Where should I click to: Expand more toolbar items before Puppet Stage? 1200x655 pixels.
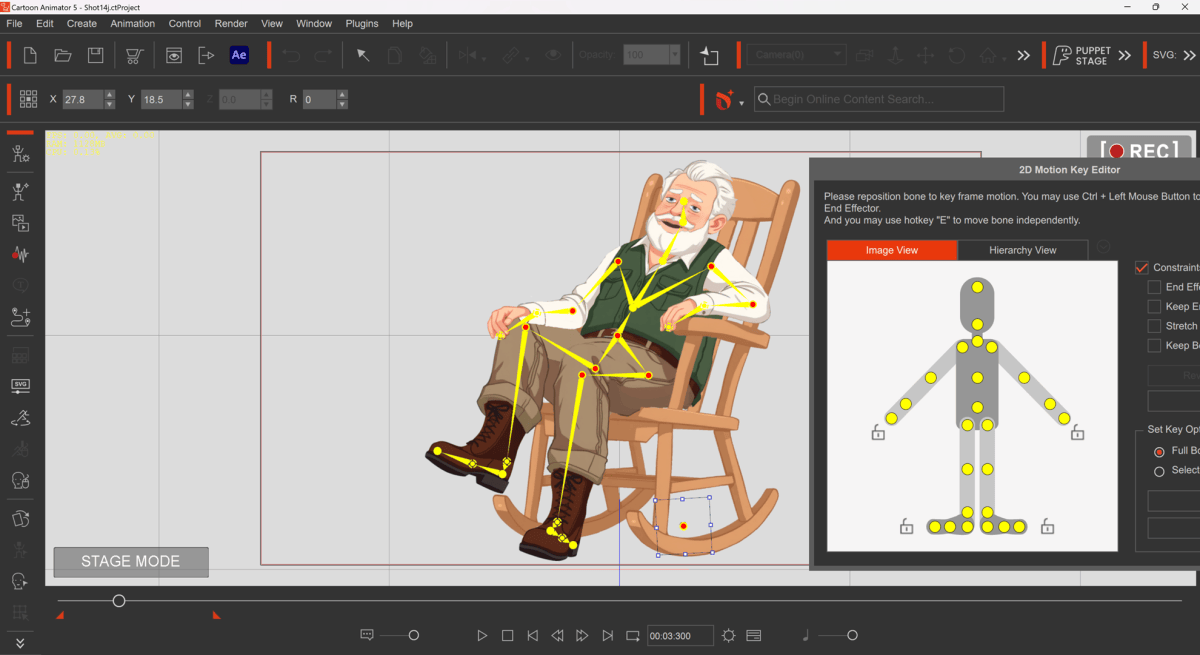[1023, 55]
